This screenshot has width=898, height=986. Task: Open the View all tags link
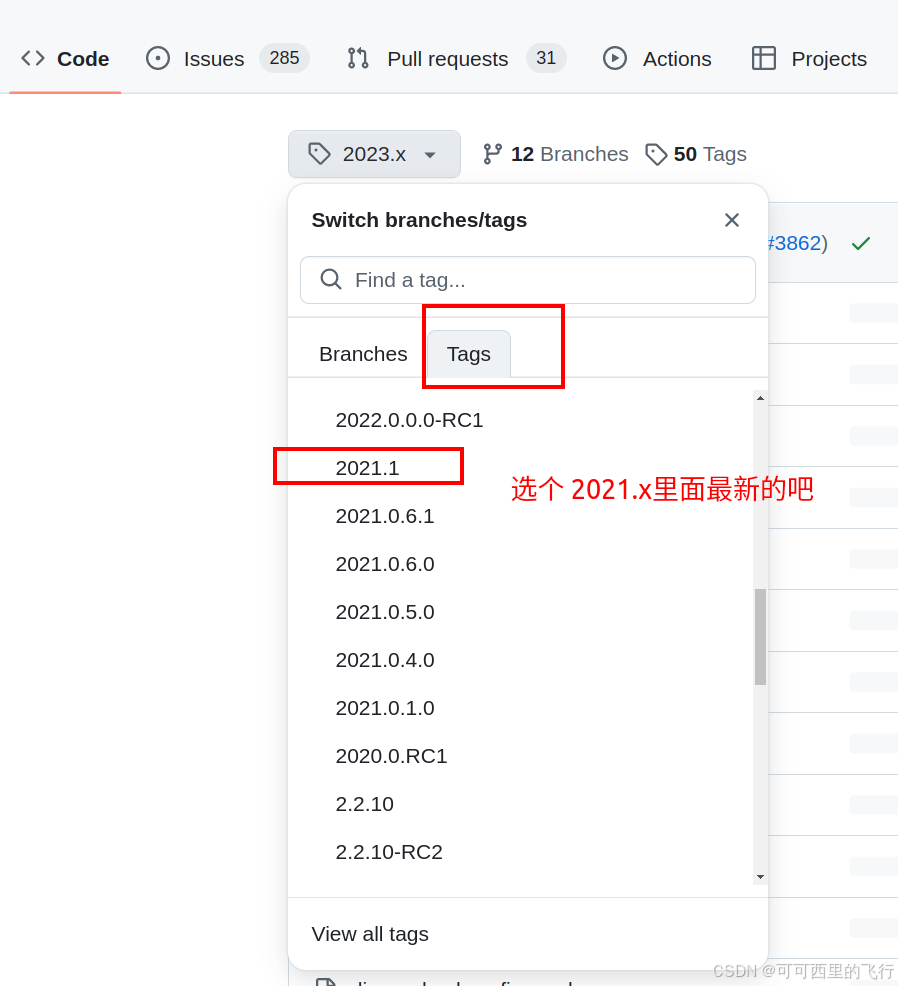[370, 934]
